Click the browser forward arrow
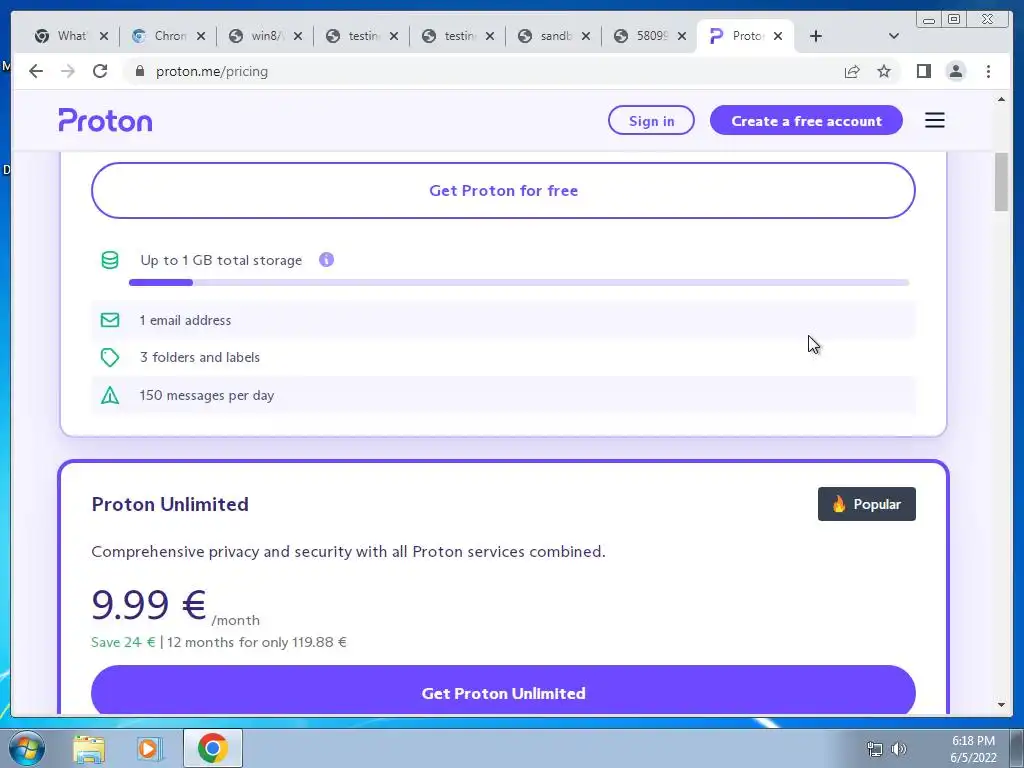1024x768 pixels. pos(68,71)
